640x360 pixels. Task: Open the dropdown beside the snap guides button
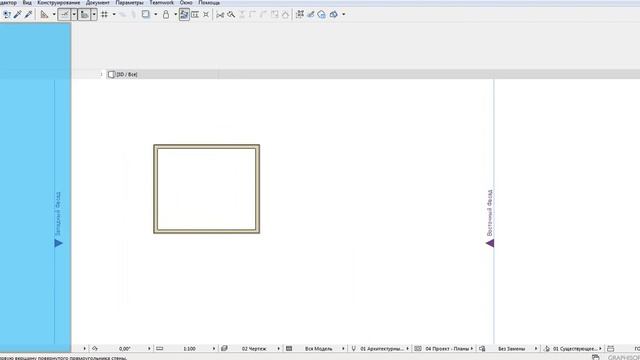click(x=74, y=15)
